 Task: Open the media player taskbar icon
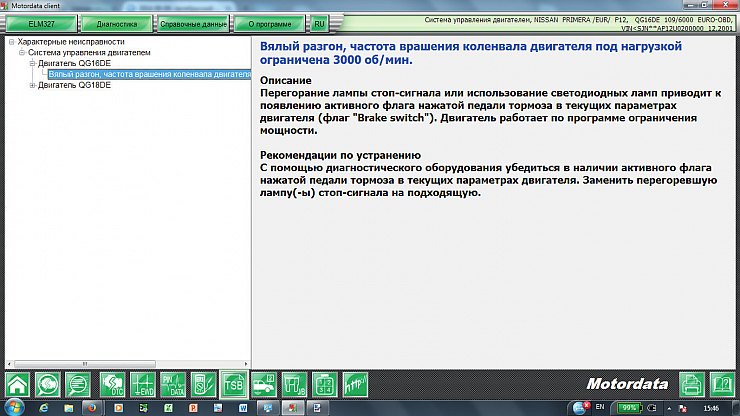[x=118, y=408]
